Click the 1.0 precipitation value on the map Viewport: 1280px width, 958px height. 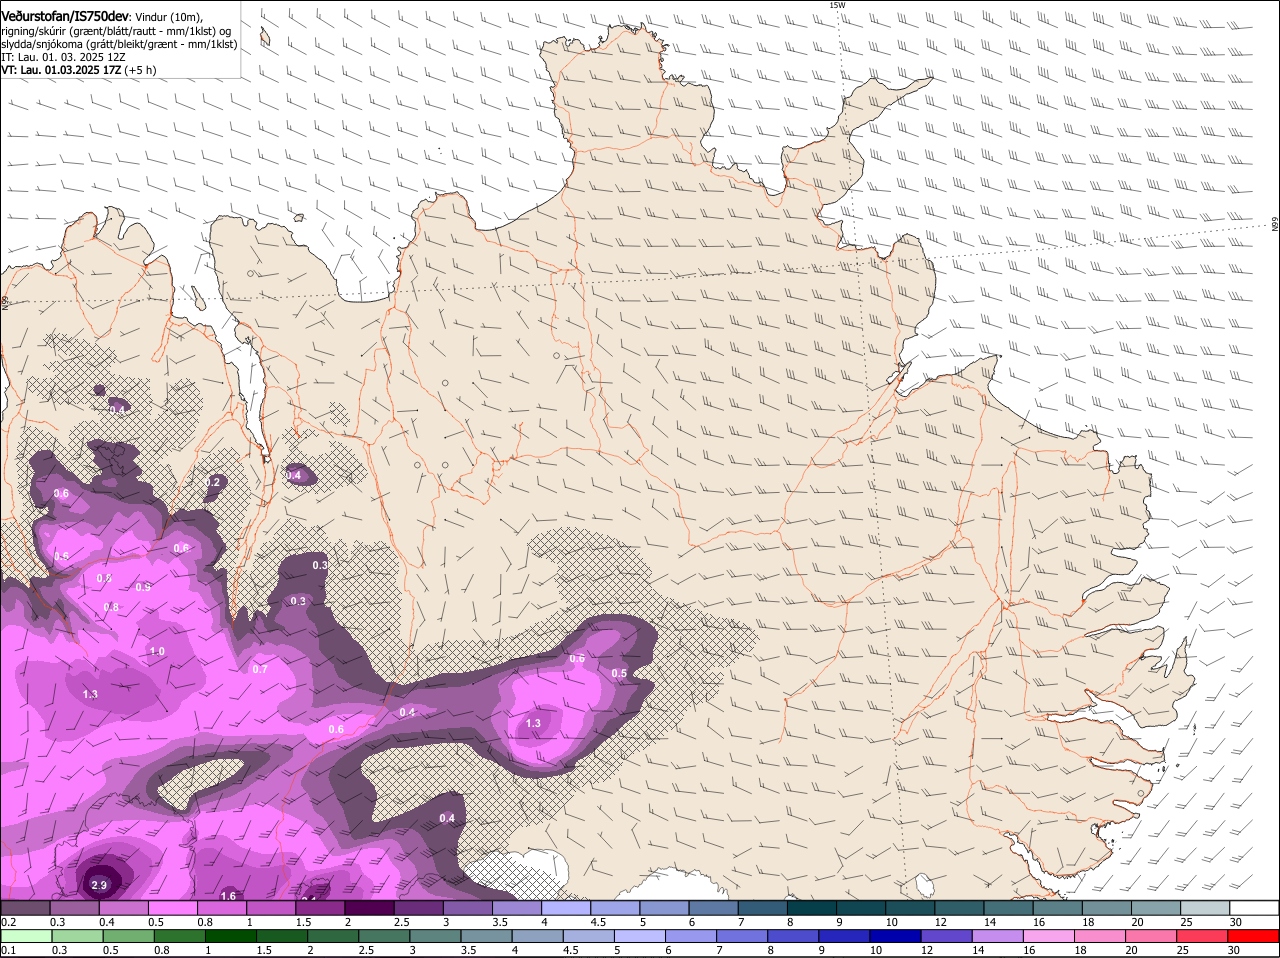pos(157,651)
